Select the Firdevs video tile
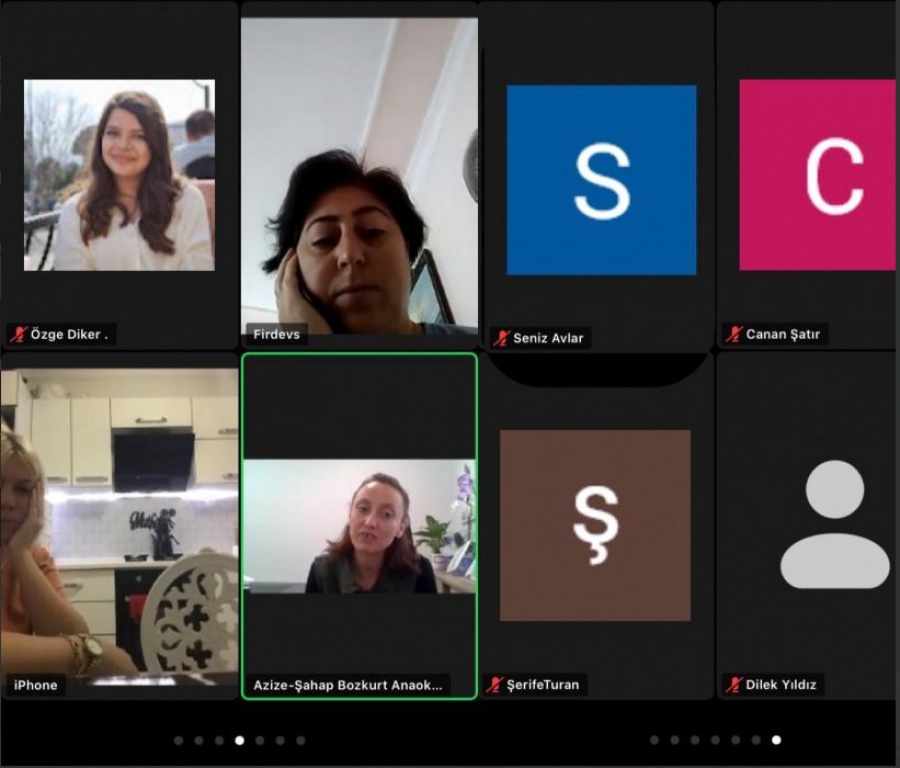The height and width of the screenshot is (768, 900). click(x=359, y=176)
